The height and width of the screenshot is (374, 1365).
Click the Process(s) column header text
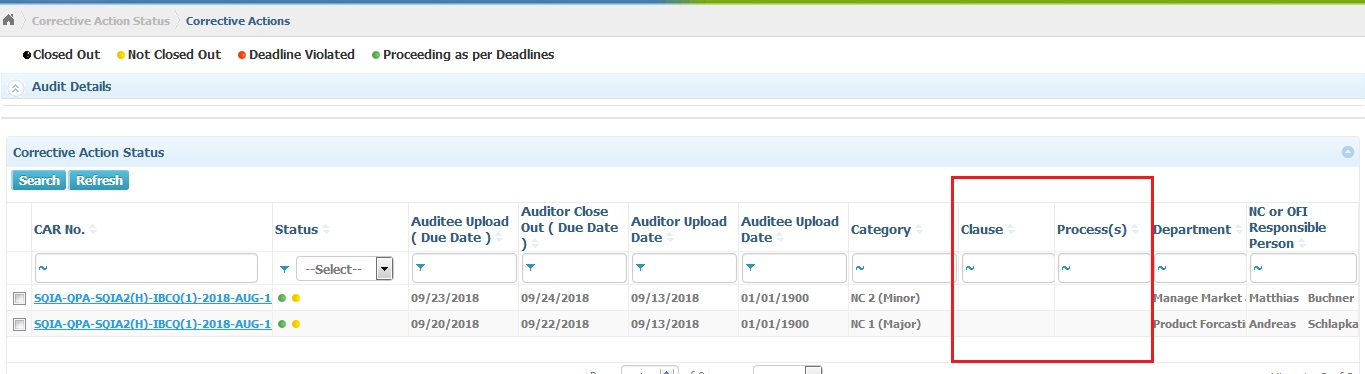pyautogui.click(x=1092, y=230)
